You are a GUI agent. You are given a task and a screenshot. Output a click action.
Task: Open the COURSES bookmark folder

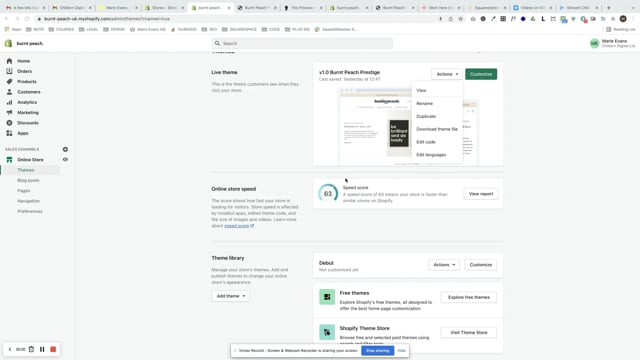[61, 29]
